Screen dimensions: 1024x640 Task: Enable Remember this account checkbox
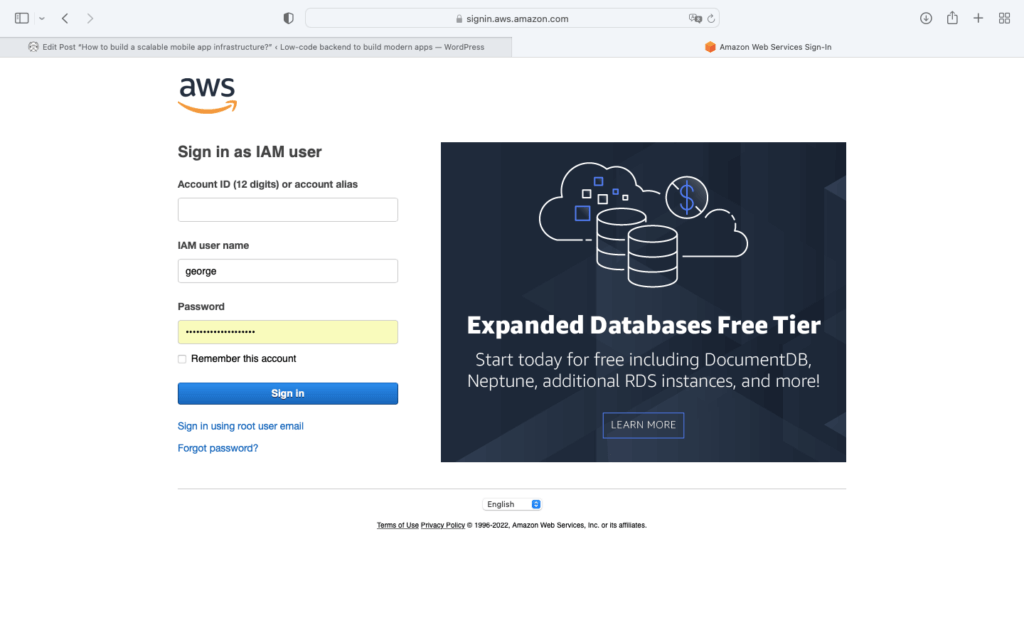pyautogui.click(x=182, y=359)
